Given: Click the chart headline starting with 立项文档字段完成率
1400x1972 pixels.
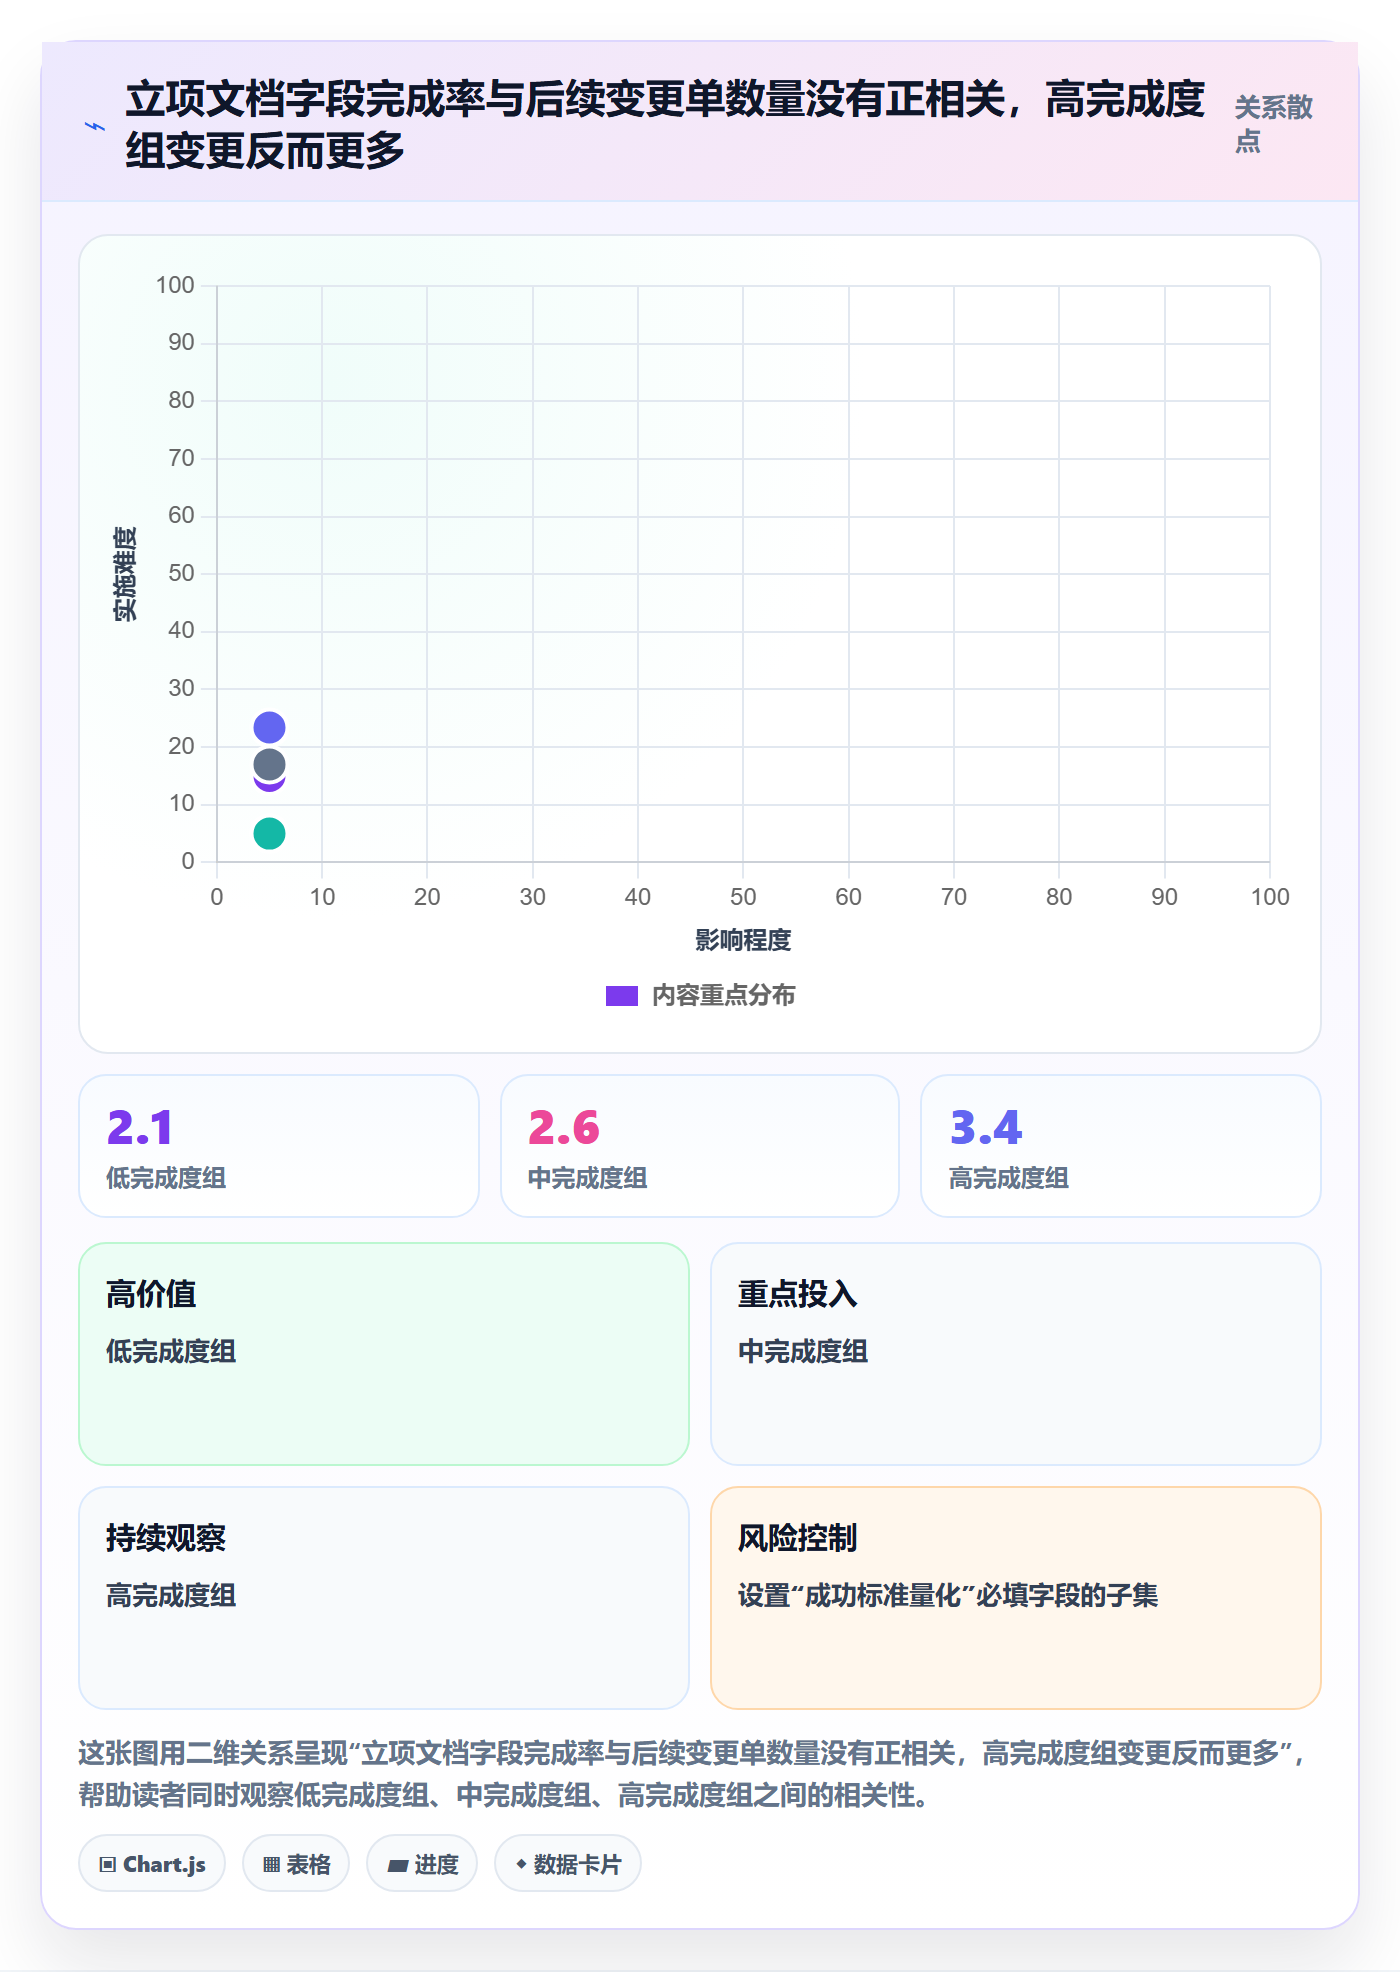Looking at the screenshot, I should tap(665, 125).
